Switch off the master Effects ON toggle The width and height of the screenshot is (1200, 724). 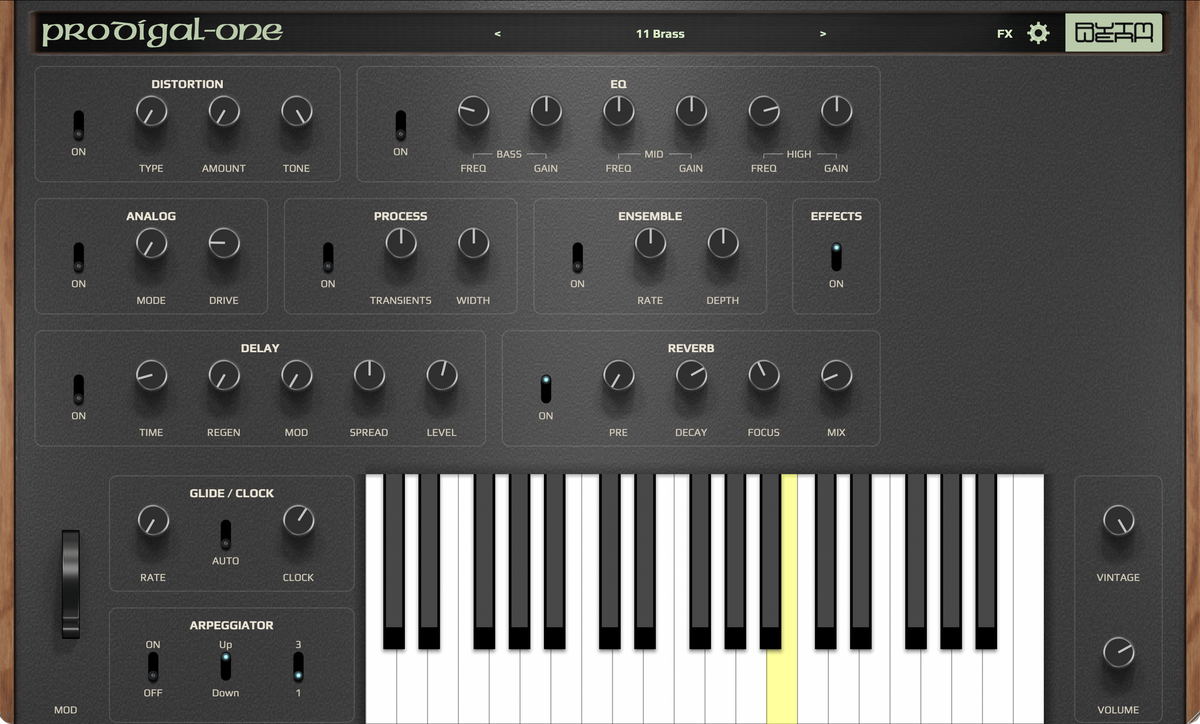pos(836,257)
